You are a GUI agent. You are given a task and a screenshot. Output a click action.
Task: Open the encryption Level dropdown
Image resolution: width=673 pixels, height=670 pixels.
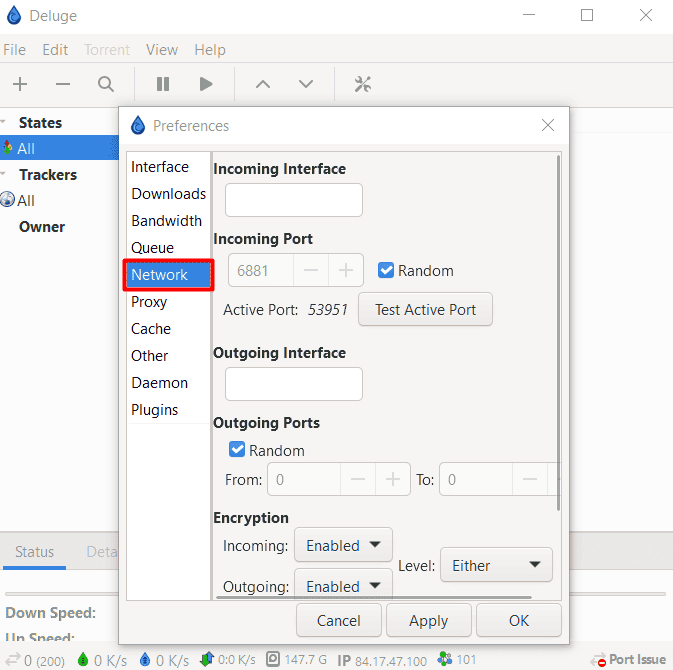coord(496,565)
